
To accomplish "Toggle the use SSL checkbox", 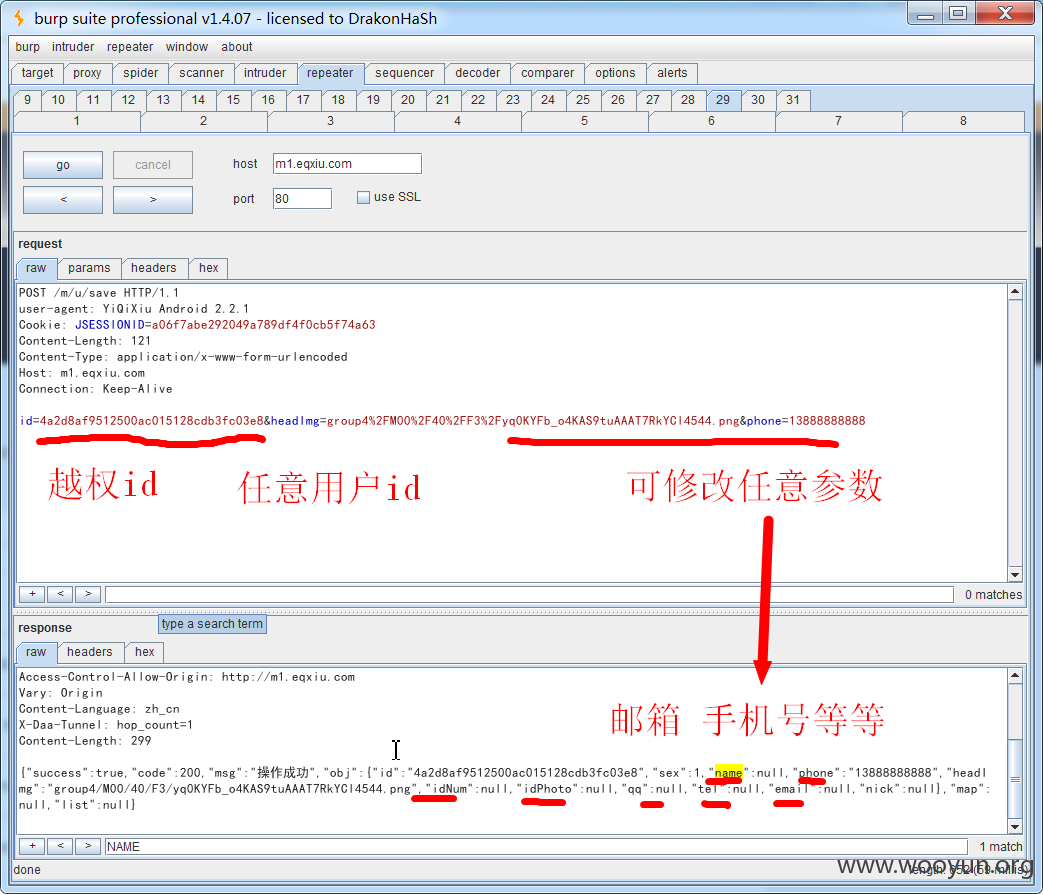I will click(x=363, y=198).
